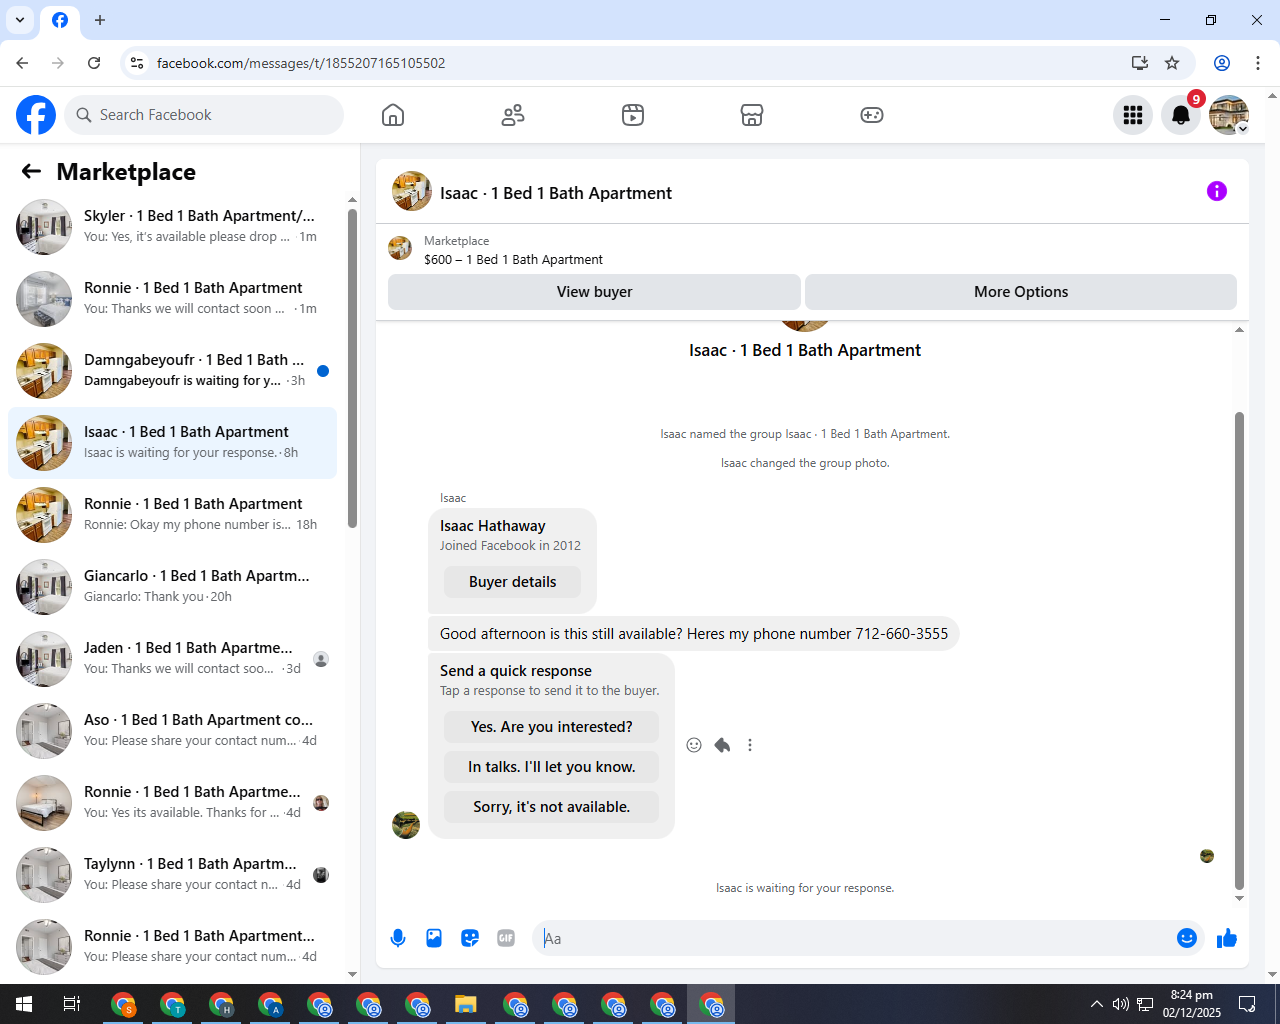1280x1024 pixels.
Task: Send 'Yes. Are you interested?' quick response
Action: 551,727
